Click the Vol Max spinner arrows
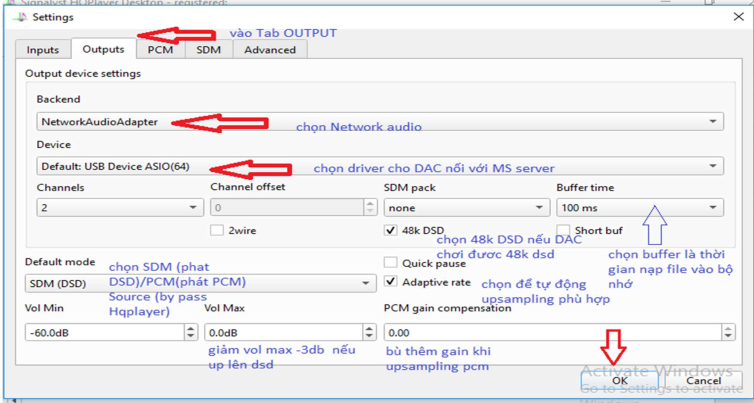This screenshot has width=754, height=403. [x=369, y=332]
